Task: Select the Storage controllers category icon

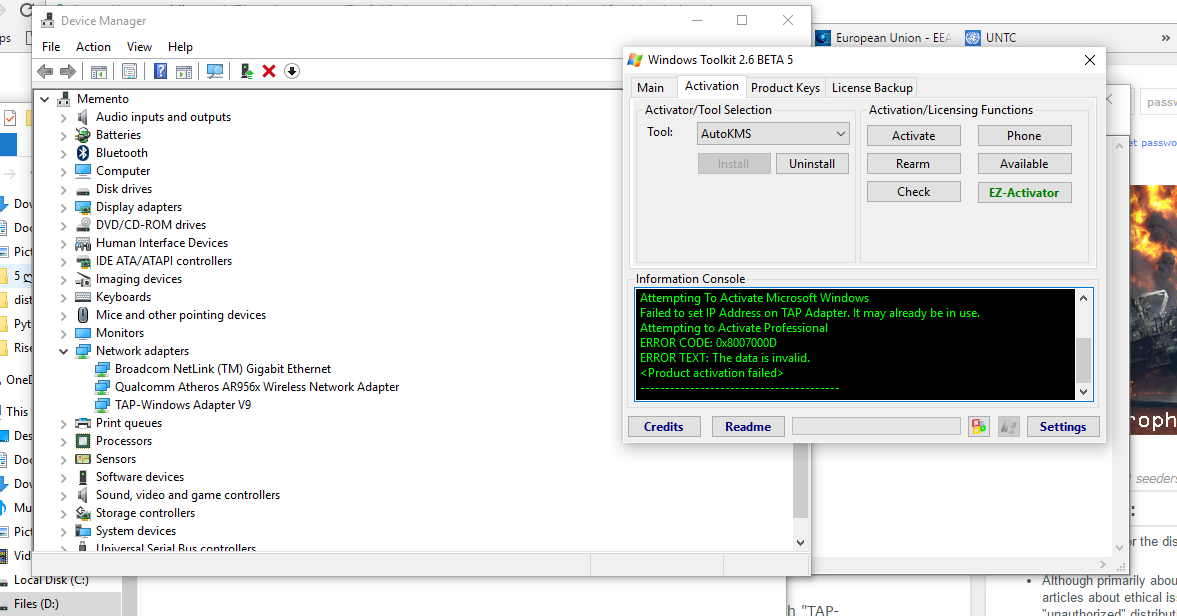Action: coord(83,513)
